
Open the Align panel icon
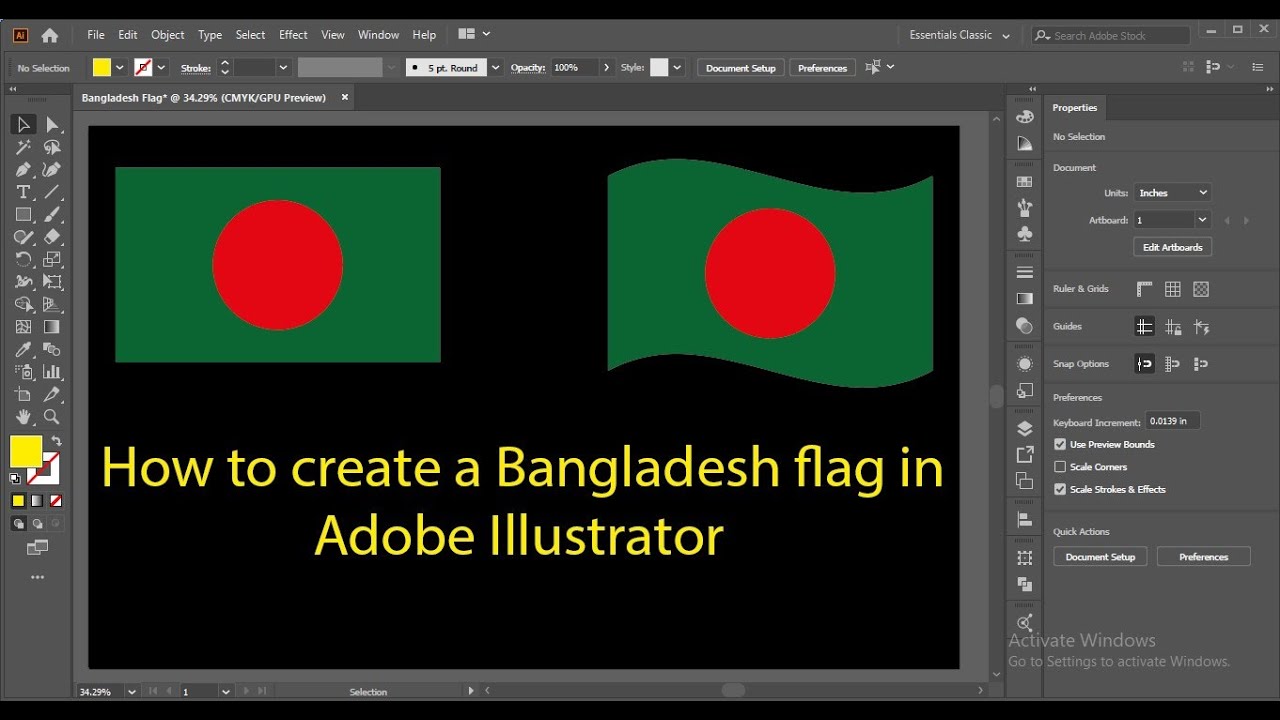tap(1024, 519)
